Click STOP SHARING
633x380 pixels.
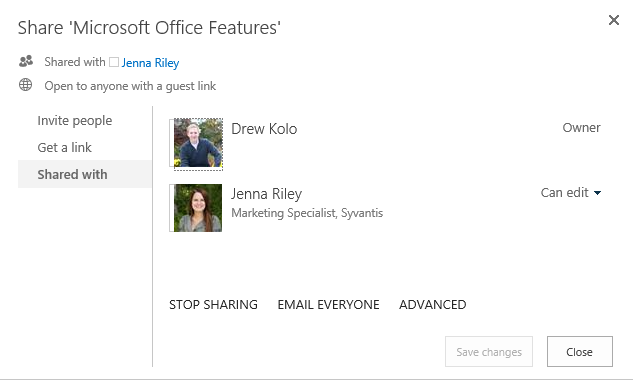click(x=213, y=304)
